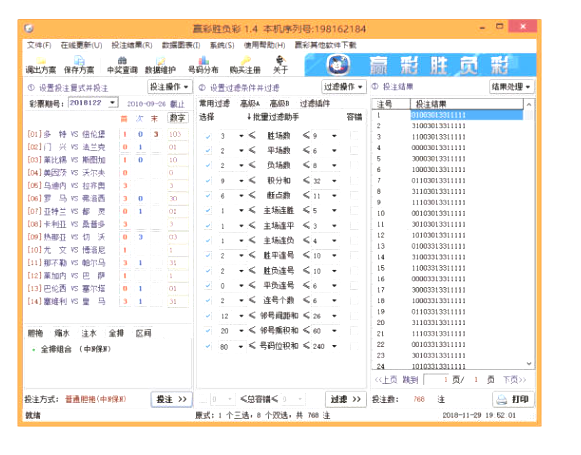
Task: Open the 号码位积和 maximum value dropdown
Action: [334, 346]
